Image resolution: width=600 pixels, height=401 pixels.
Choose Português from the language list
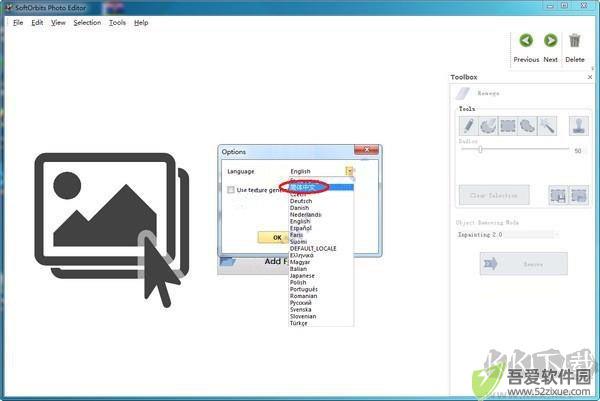[x=321, y=289]
